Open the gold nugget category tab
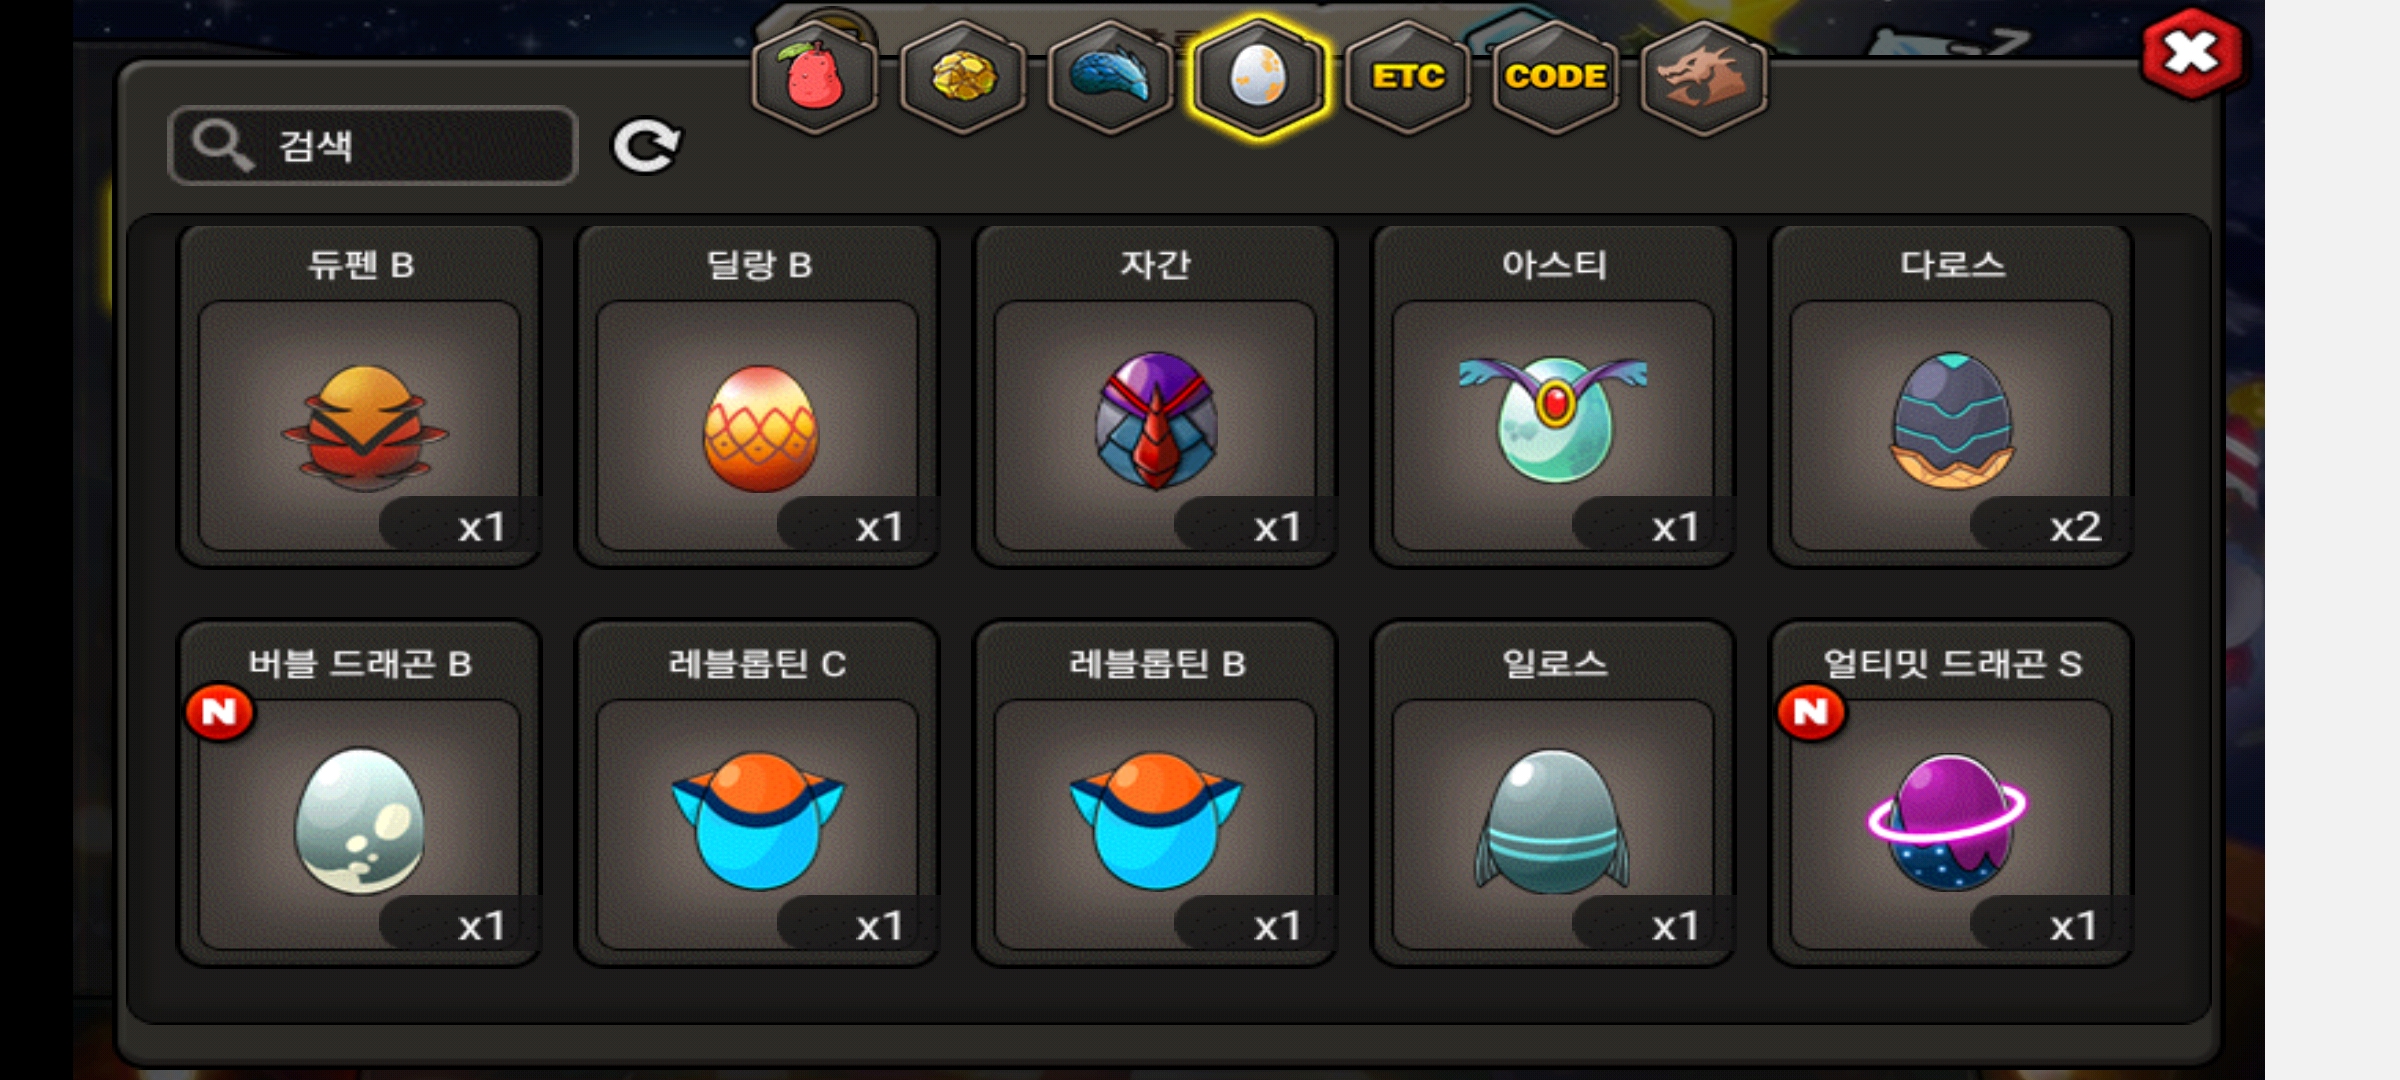 (x=963, y=78)
